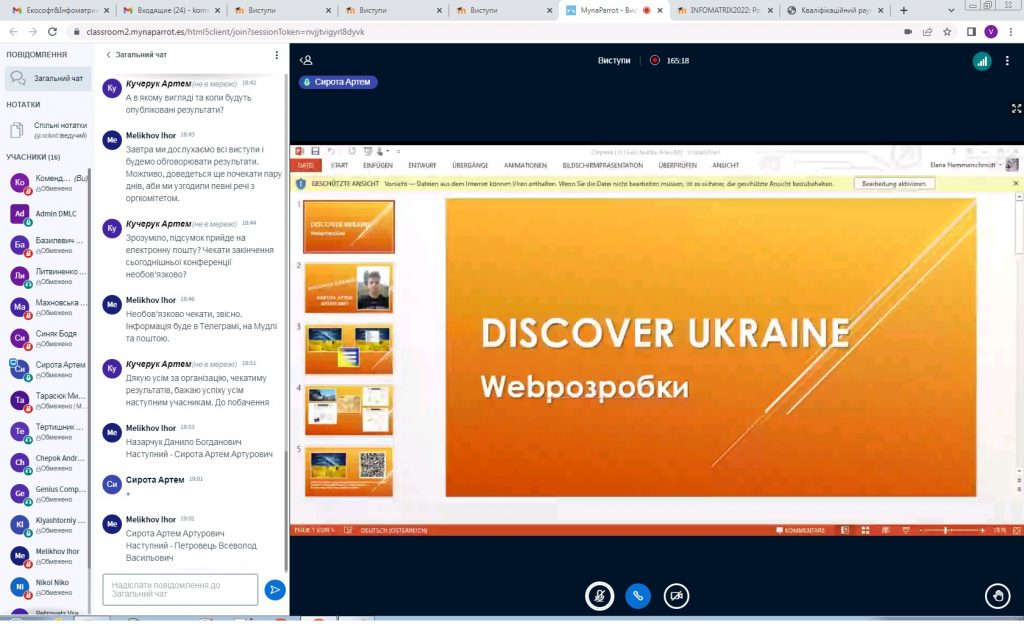Screen dimensions: 1024x640
Task: Unmute the microphone button
Action: click(x=599, y=596)
